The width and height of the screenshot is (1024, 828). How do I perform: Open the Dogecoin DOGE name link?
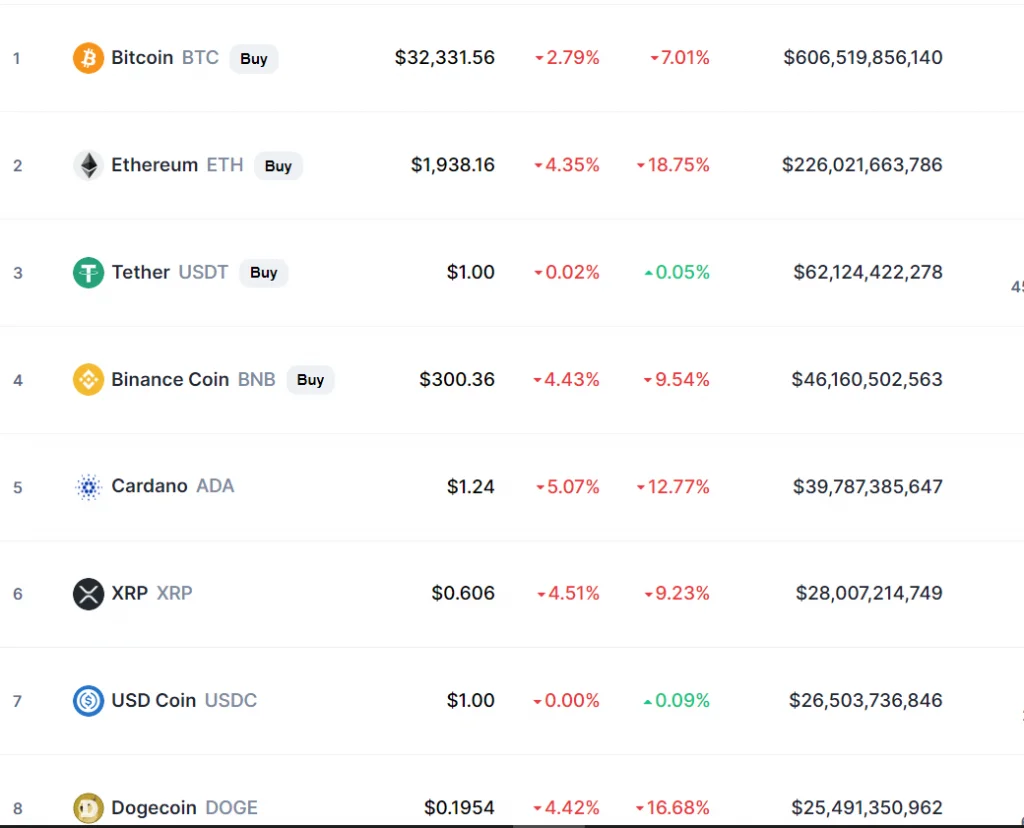coord(184,808)
